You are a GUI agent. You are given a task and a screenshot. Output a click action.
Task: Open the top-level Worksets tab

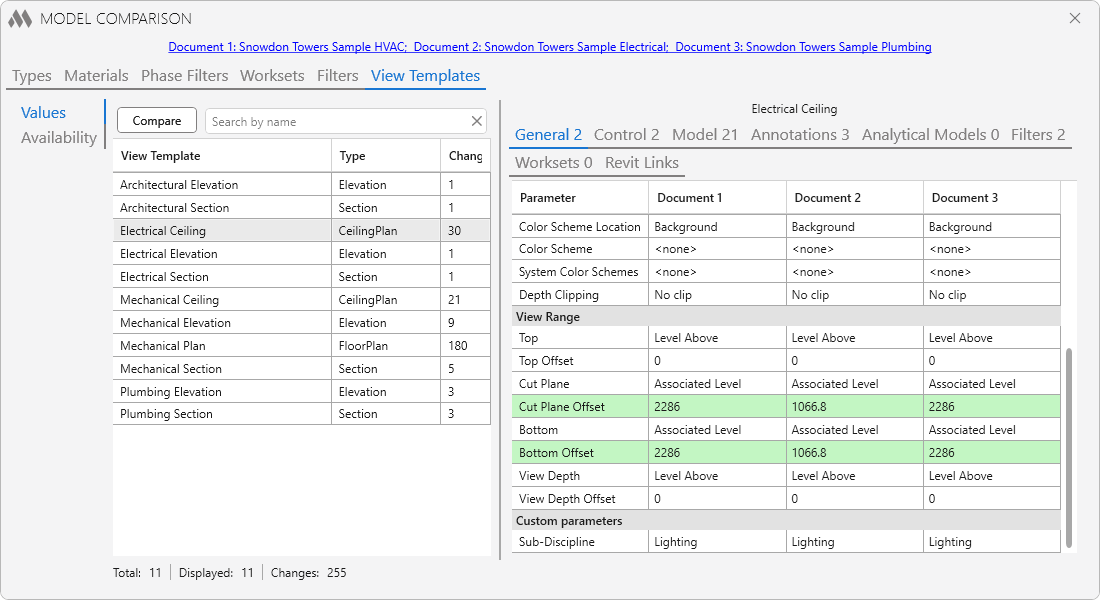(x=272, y=76)
